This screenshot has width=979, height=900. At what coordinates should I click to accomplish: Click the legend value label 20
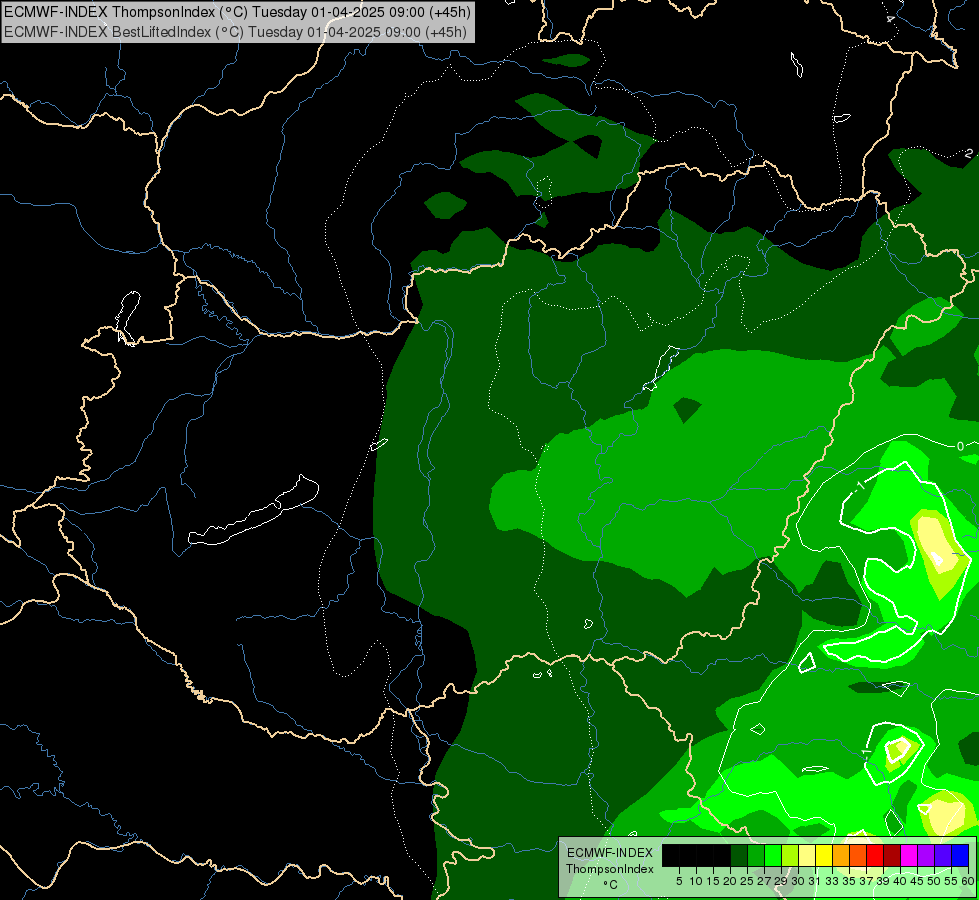[x=730, y=881]
